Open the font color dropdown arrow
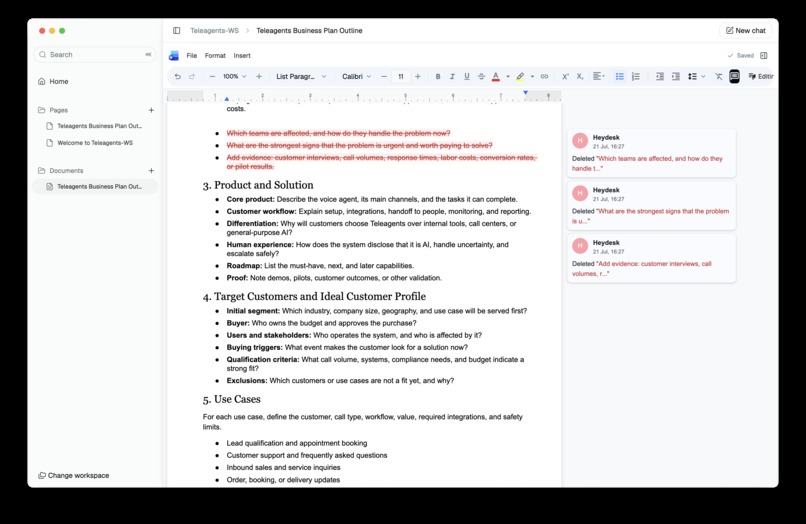Screen dimensions: 806x524 508,77
